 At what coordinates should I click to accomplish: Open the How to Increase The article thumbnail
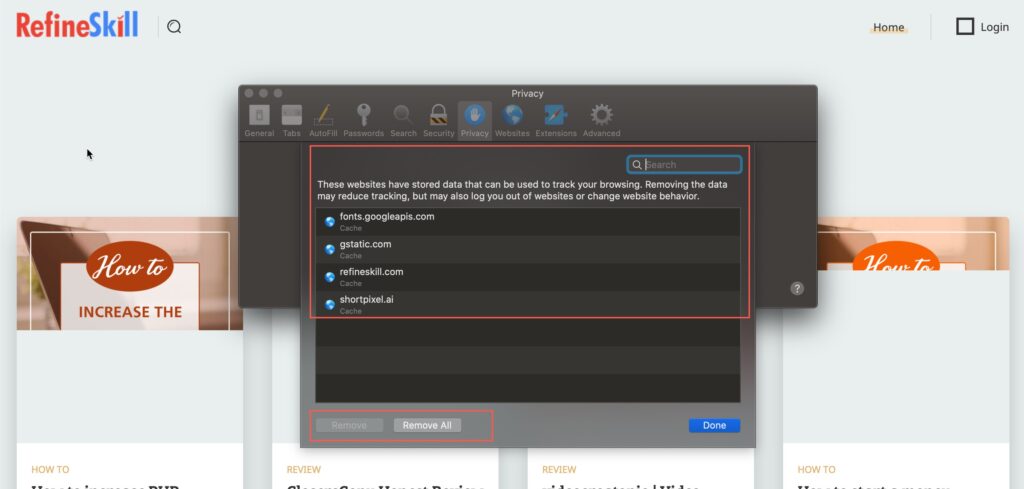(x=130, y=274)
